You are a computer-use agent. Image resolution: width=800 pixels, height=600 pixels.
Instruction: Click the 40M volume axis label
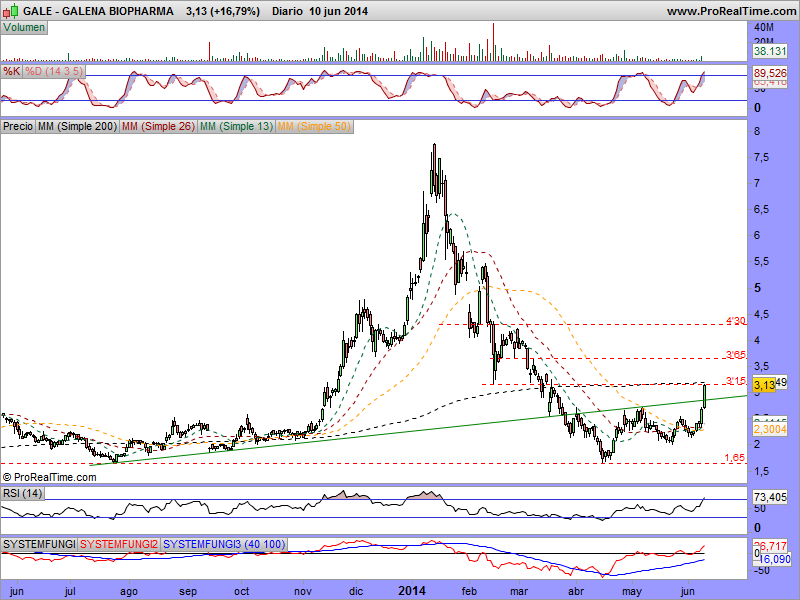[764, 27]
